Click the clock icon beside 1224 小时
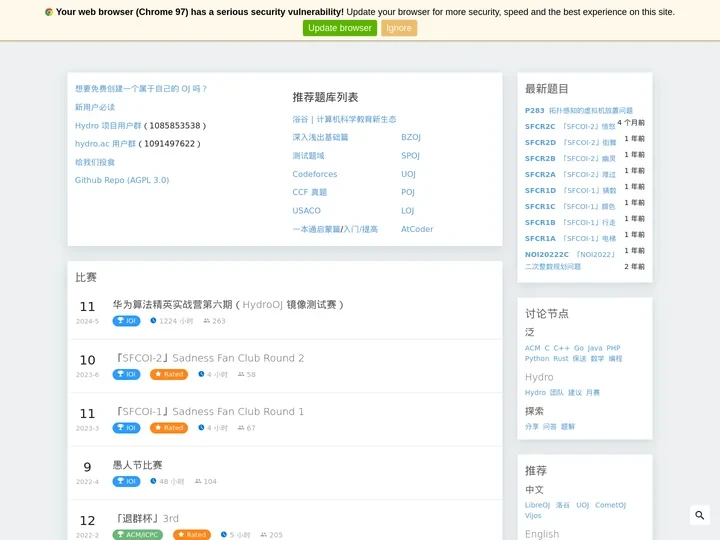This screenshot has height=540, width=720. pyautogui.click(x=154, y=321)
